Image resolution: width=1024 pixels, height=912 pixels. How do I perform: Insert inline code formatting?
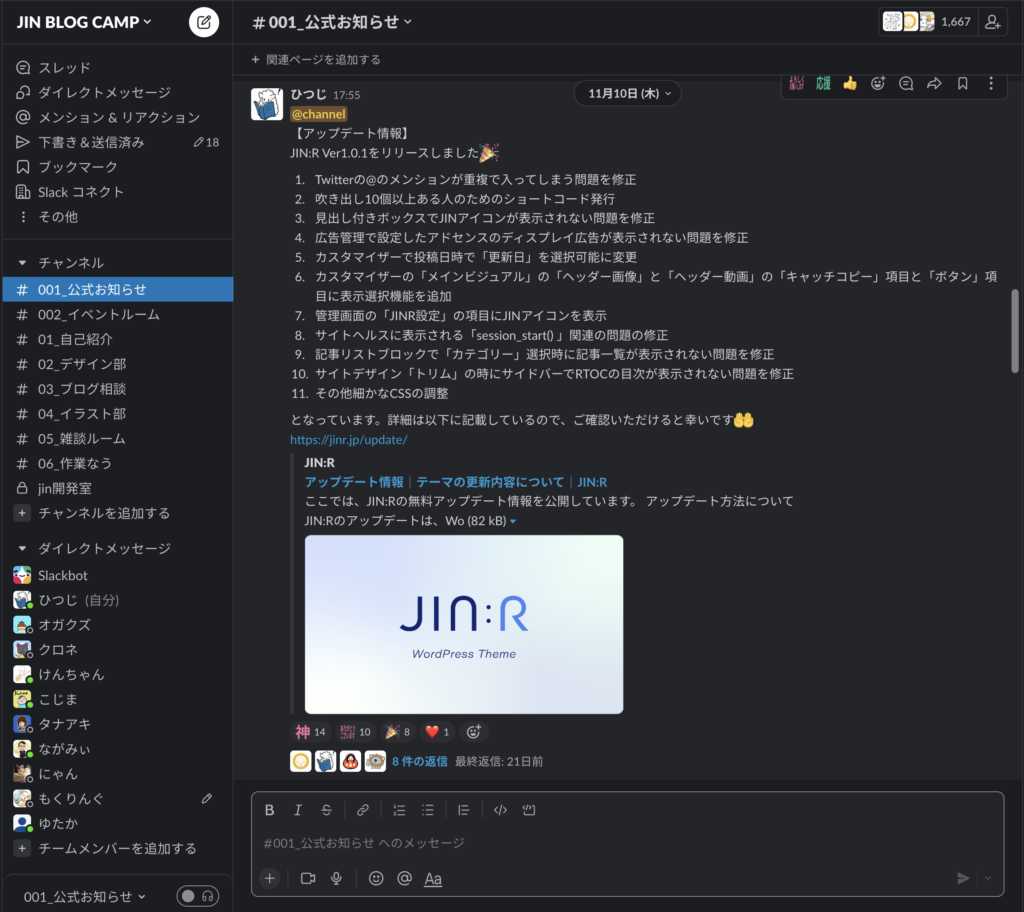click(500, 810)
